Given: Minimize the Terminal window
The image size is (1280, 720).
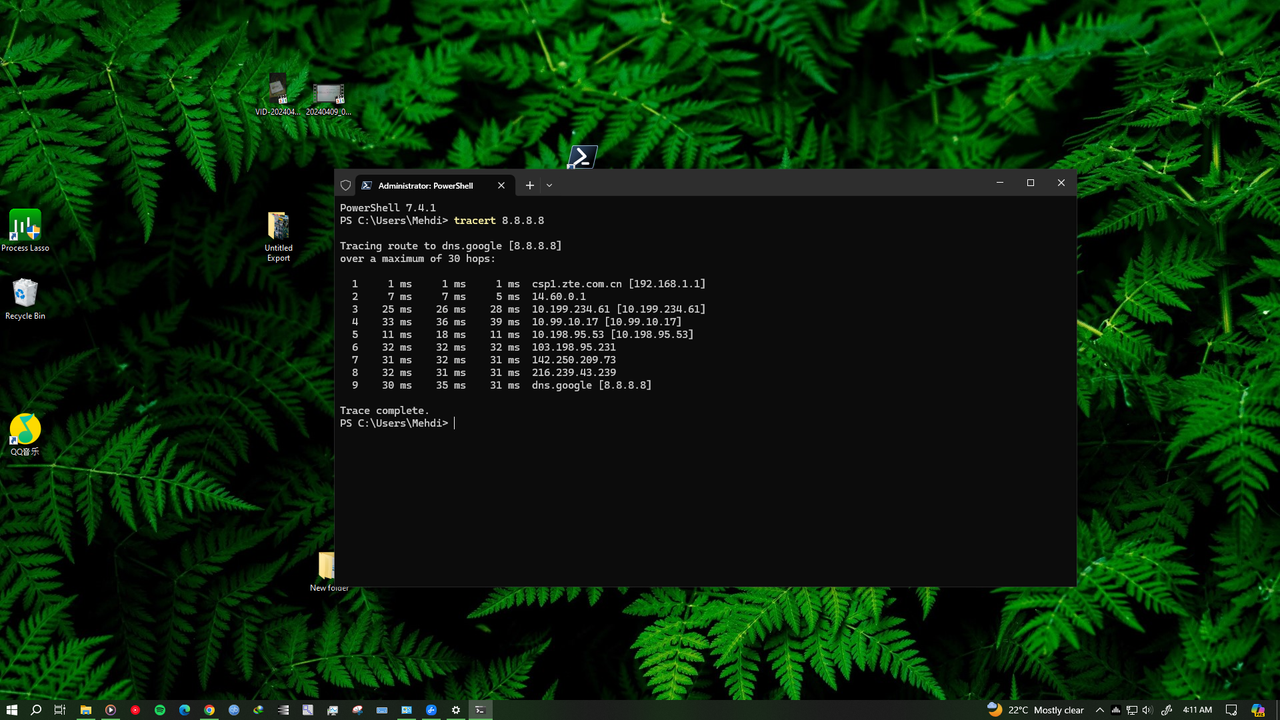Looking at the screenshot, I should click(1000, 183).
